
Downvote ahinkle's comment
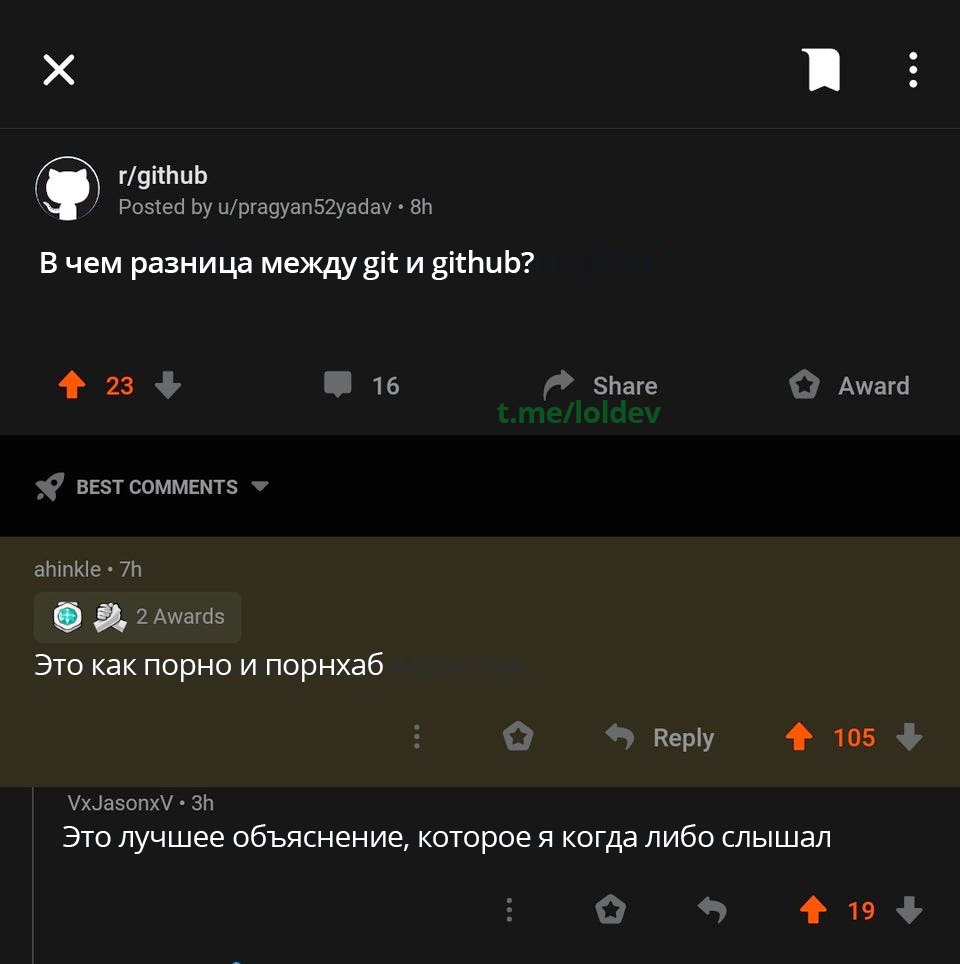click(909, 737)
